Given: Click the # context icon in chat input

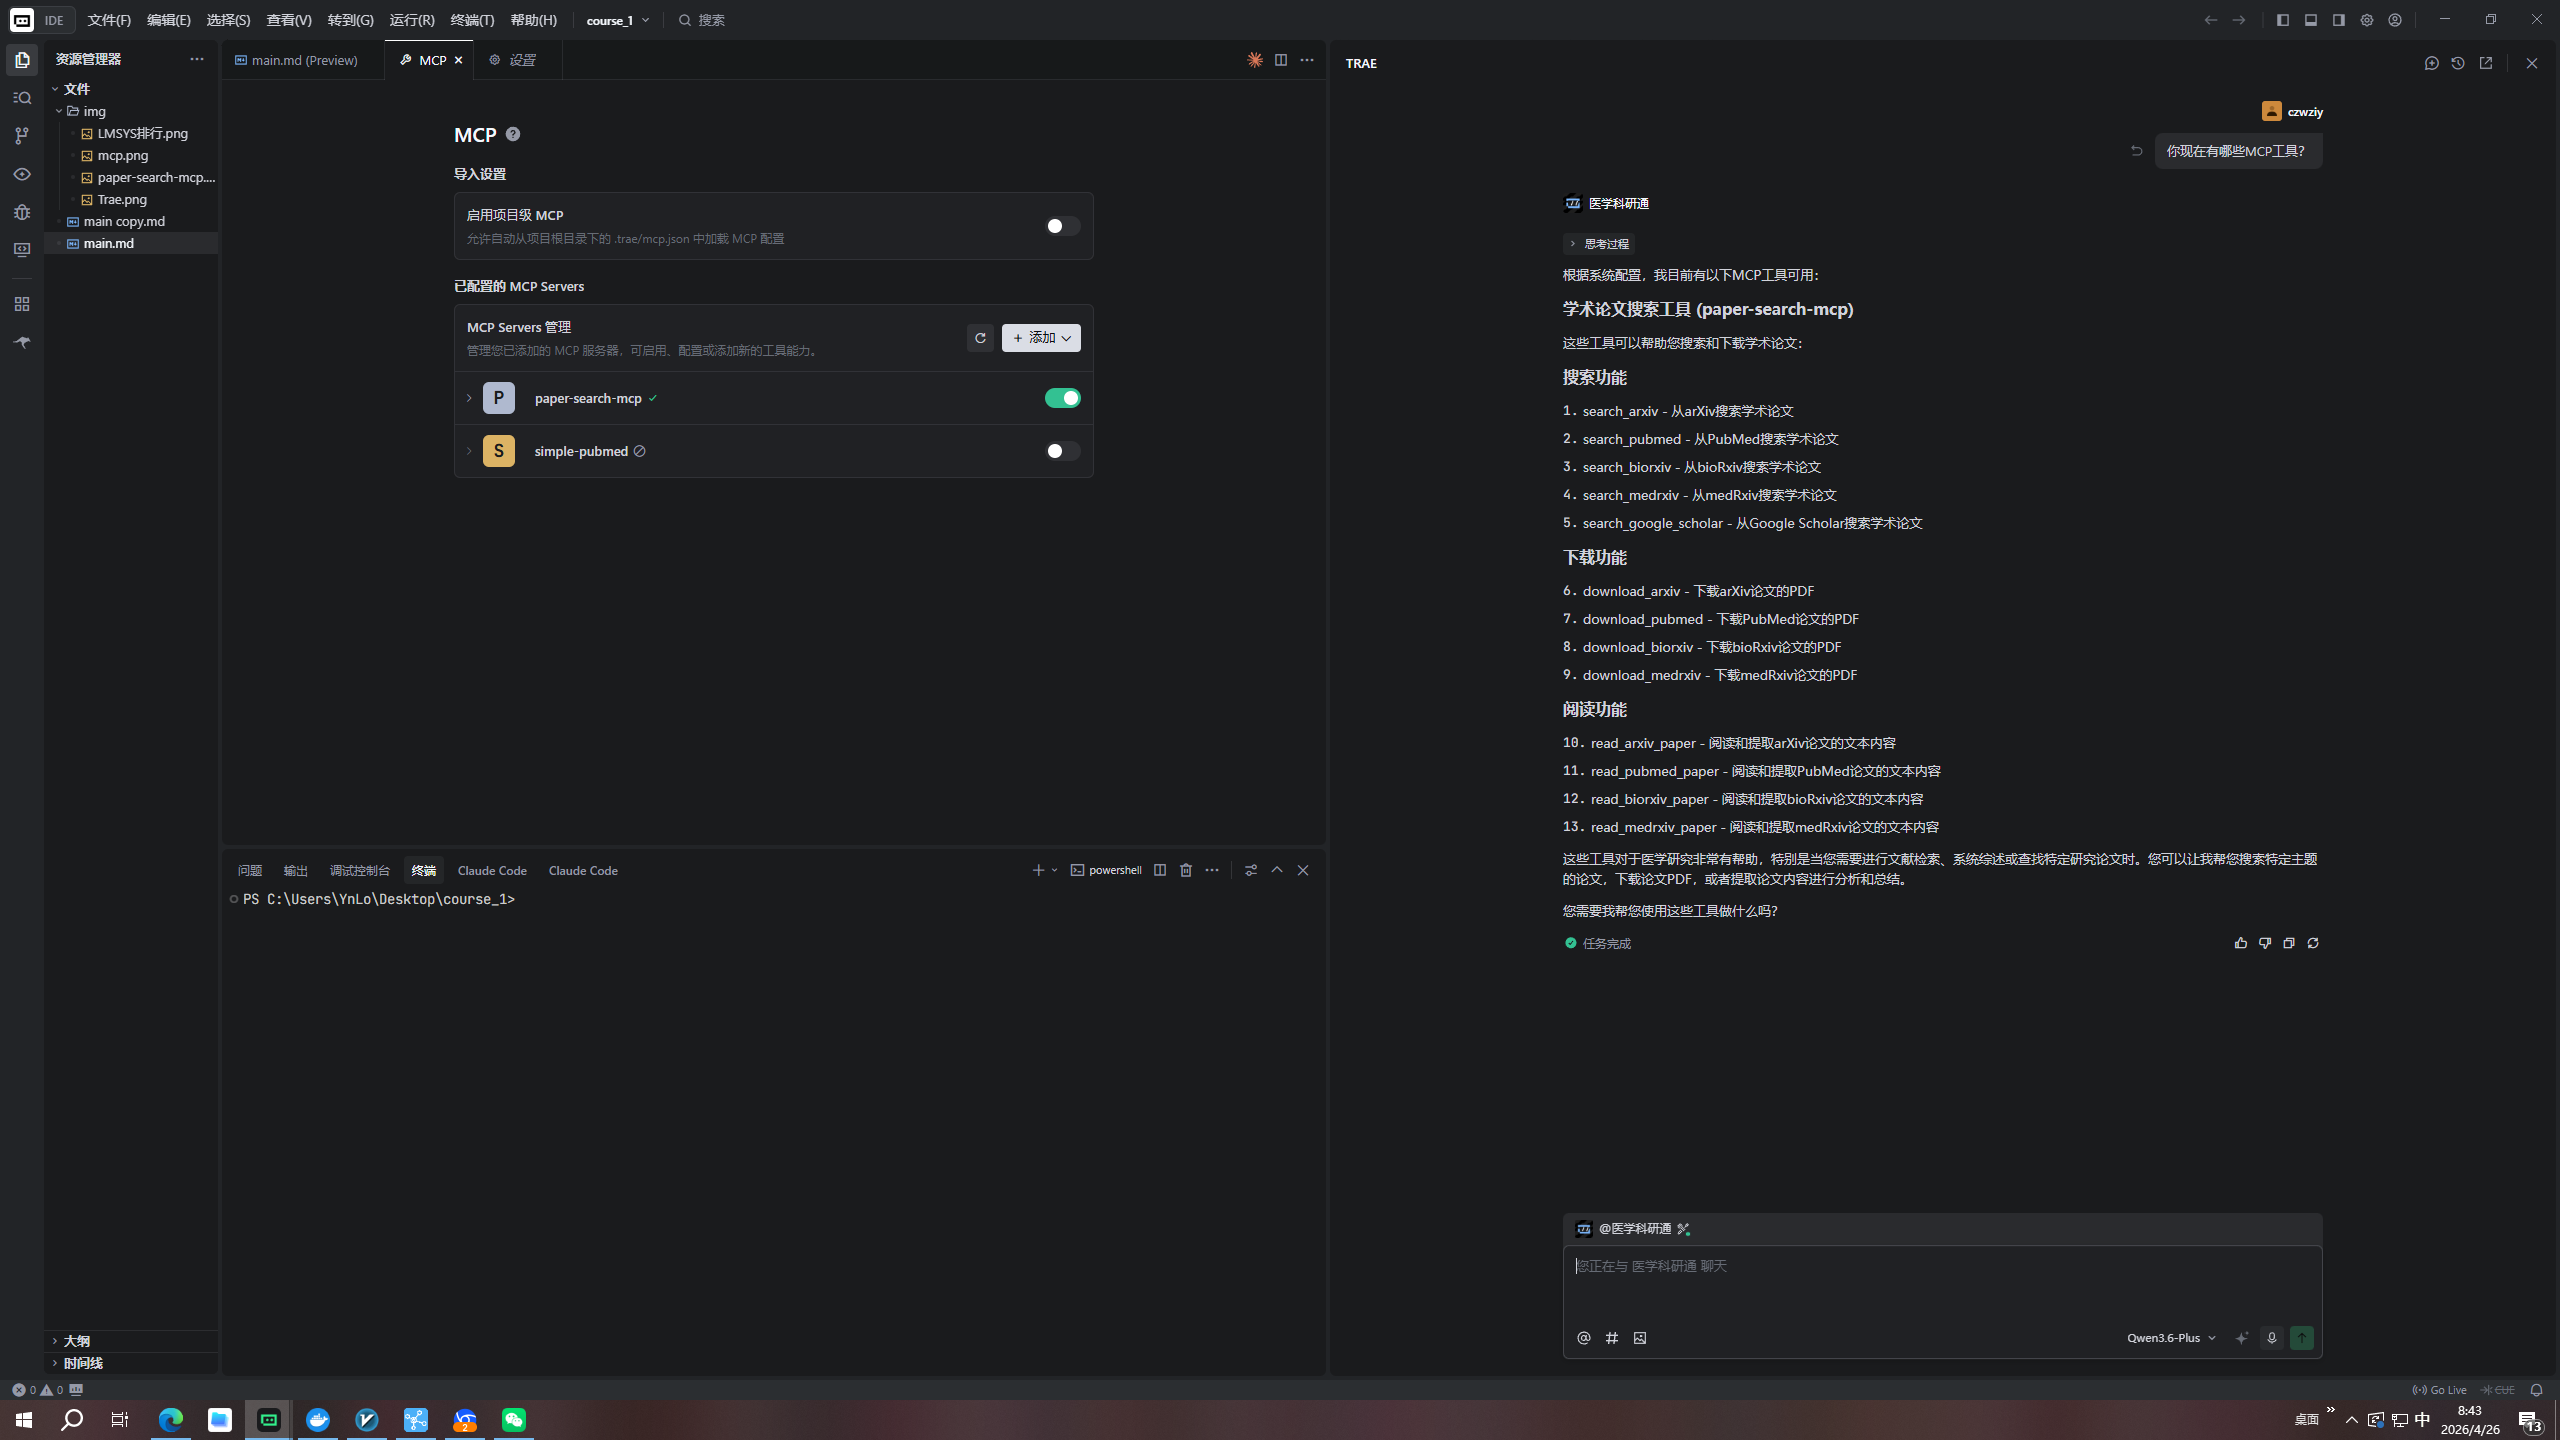Looking at the screenshot, I should (x=1612, y=1338).
